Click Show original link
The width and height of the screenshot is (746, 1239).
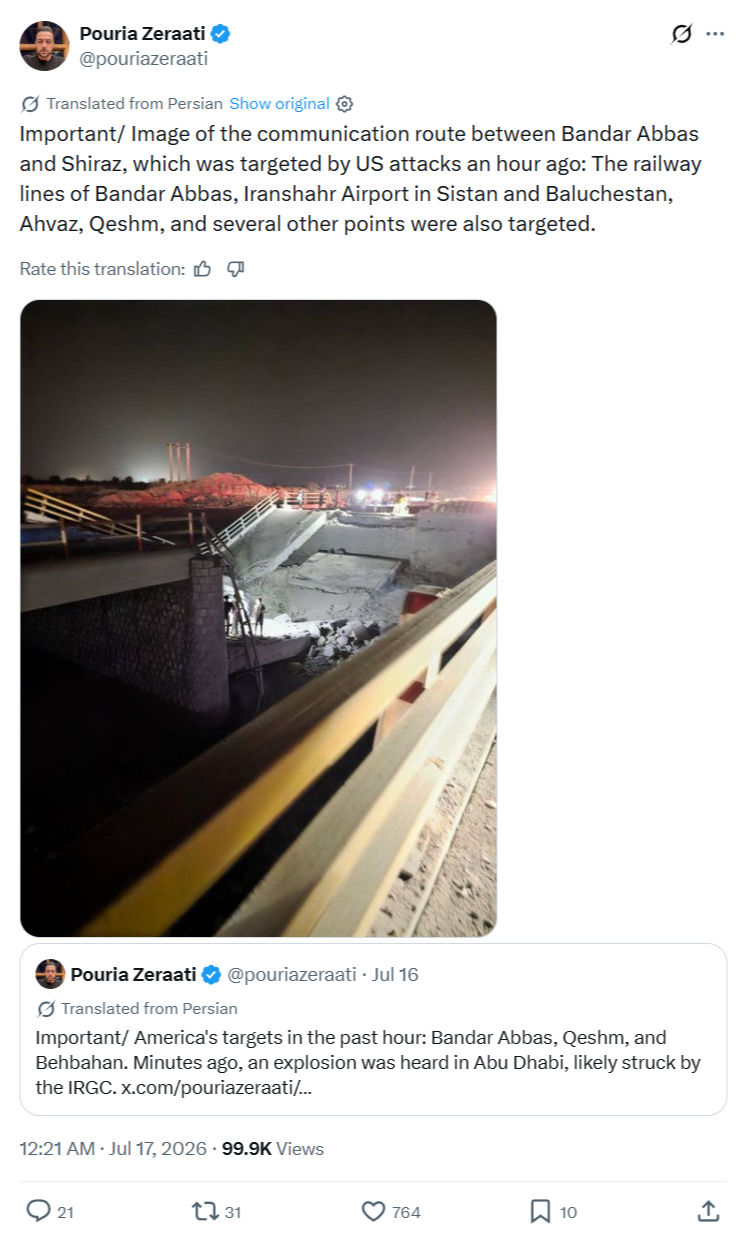[x=279, y=104]
